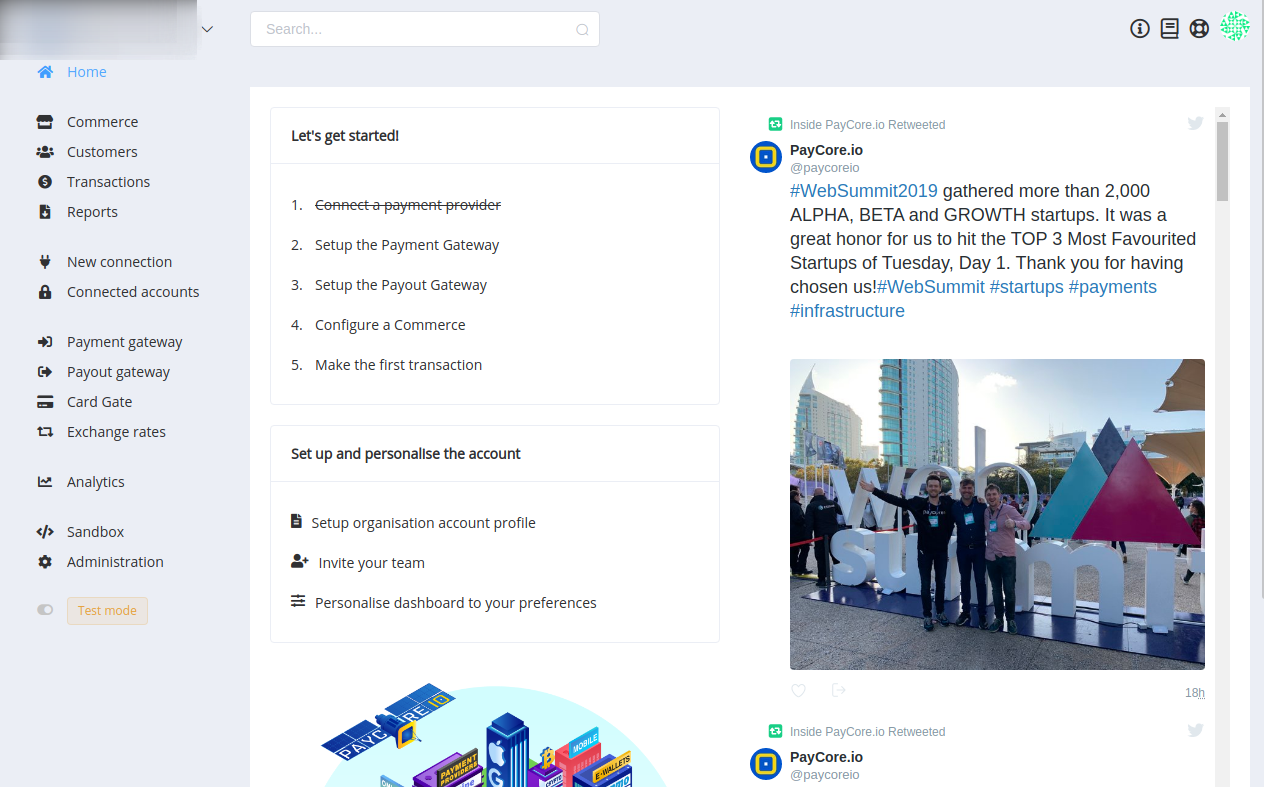Click the Test mode badge

pyautogui.click(x=107, y=611)
